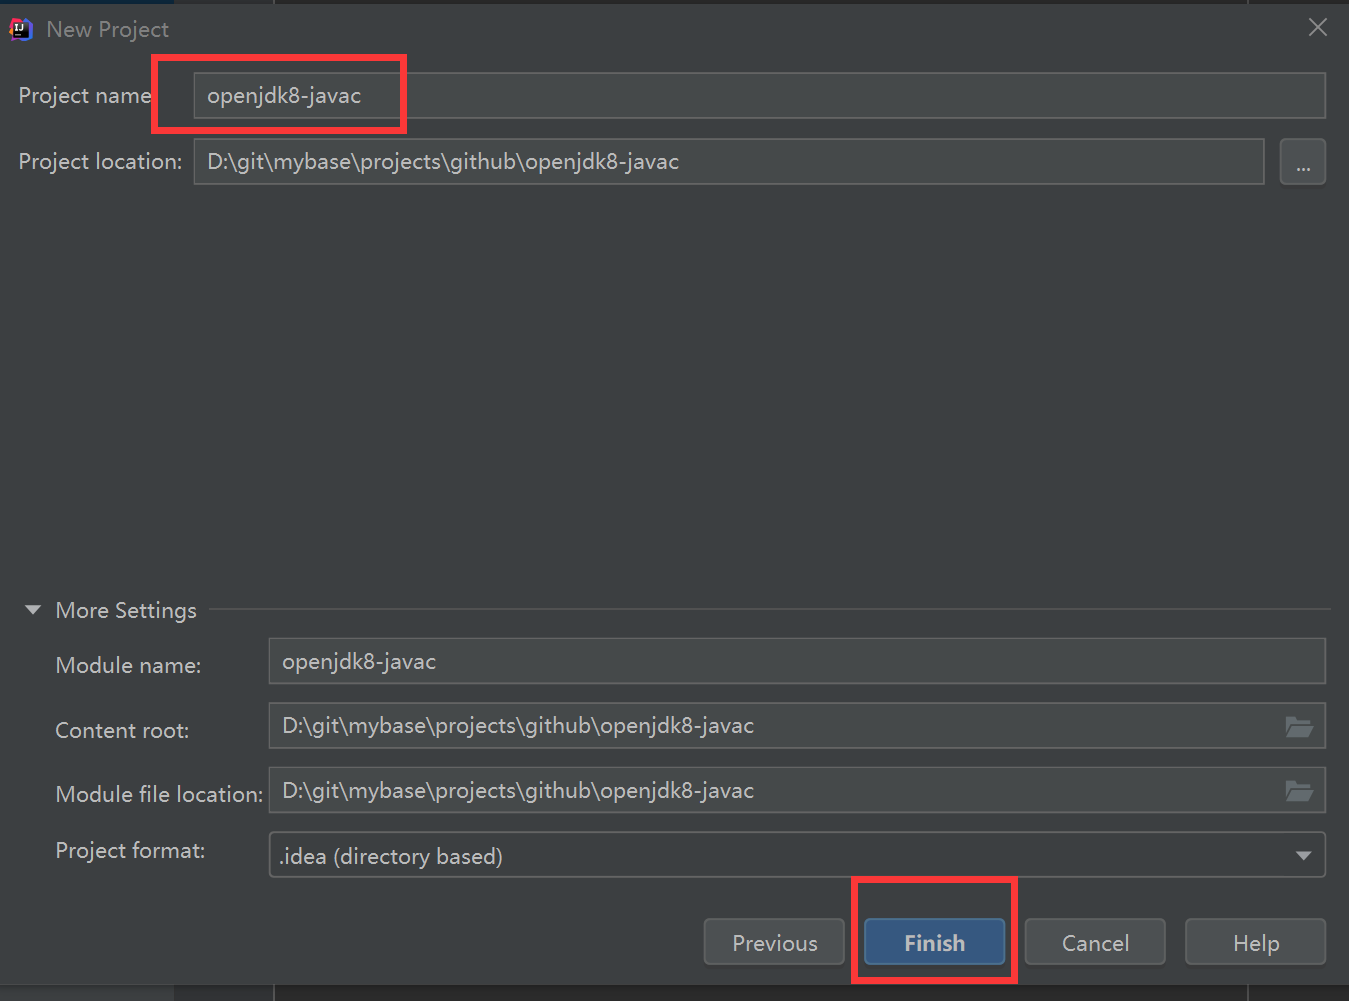Click the Previous button
The image size is (1349, 1001).
tap(773, 942)
